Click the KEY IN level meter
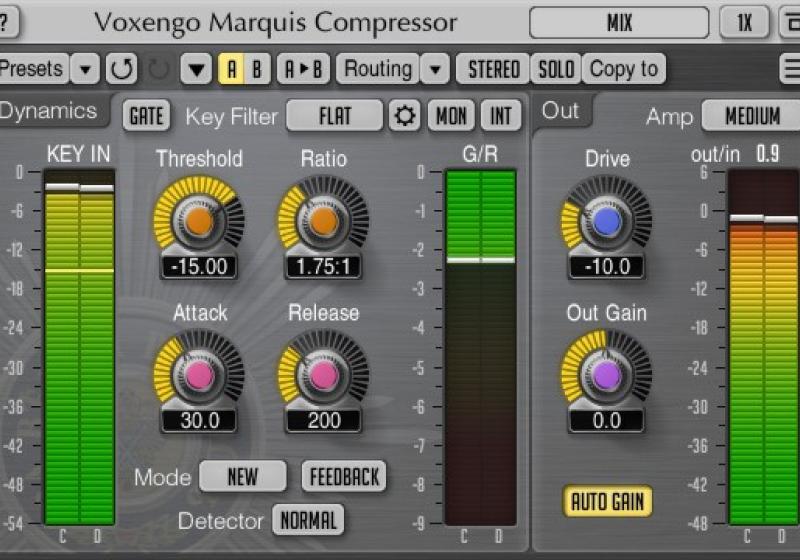The width and height of the screenshot is (800, 560). click(x=80, y=347)
